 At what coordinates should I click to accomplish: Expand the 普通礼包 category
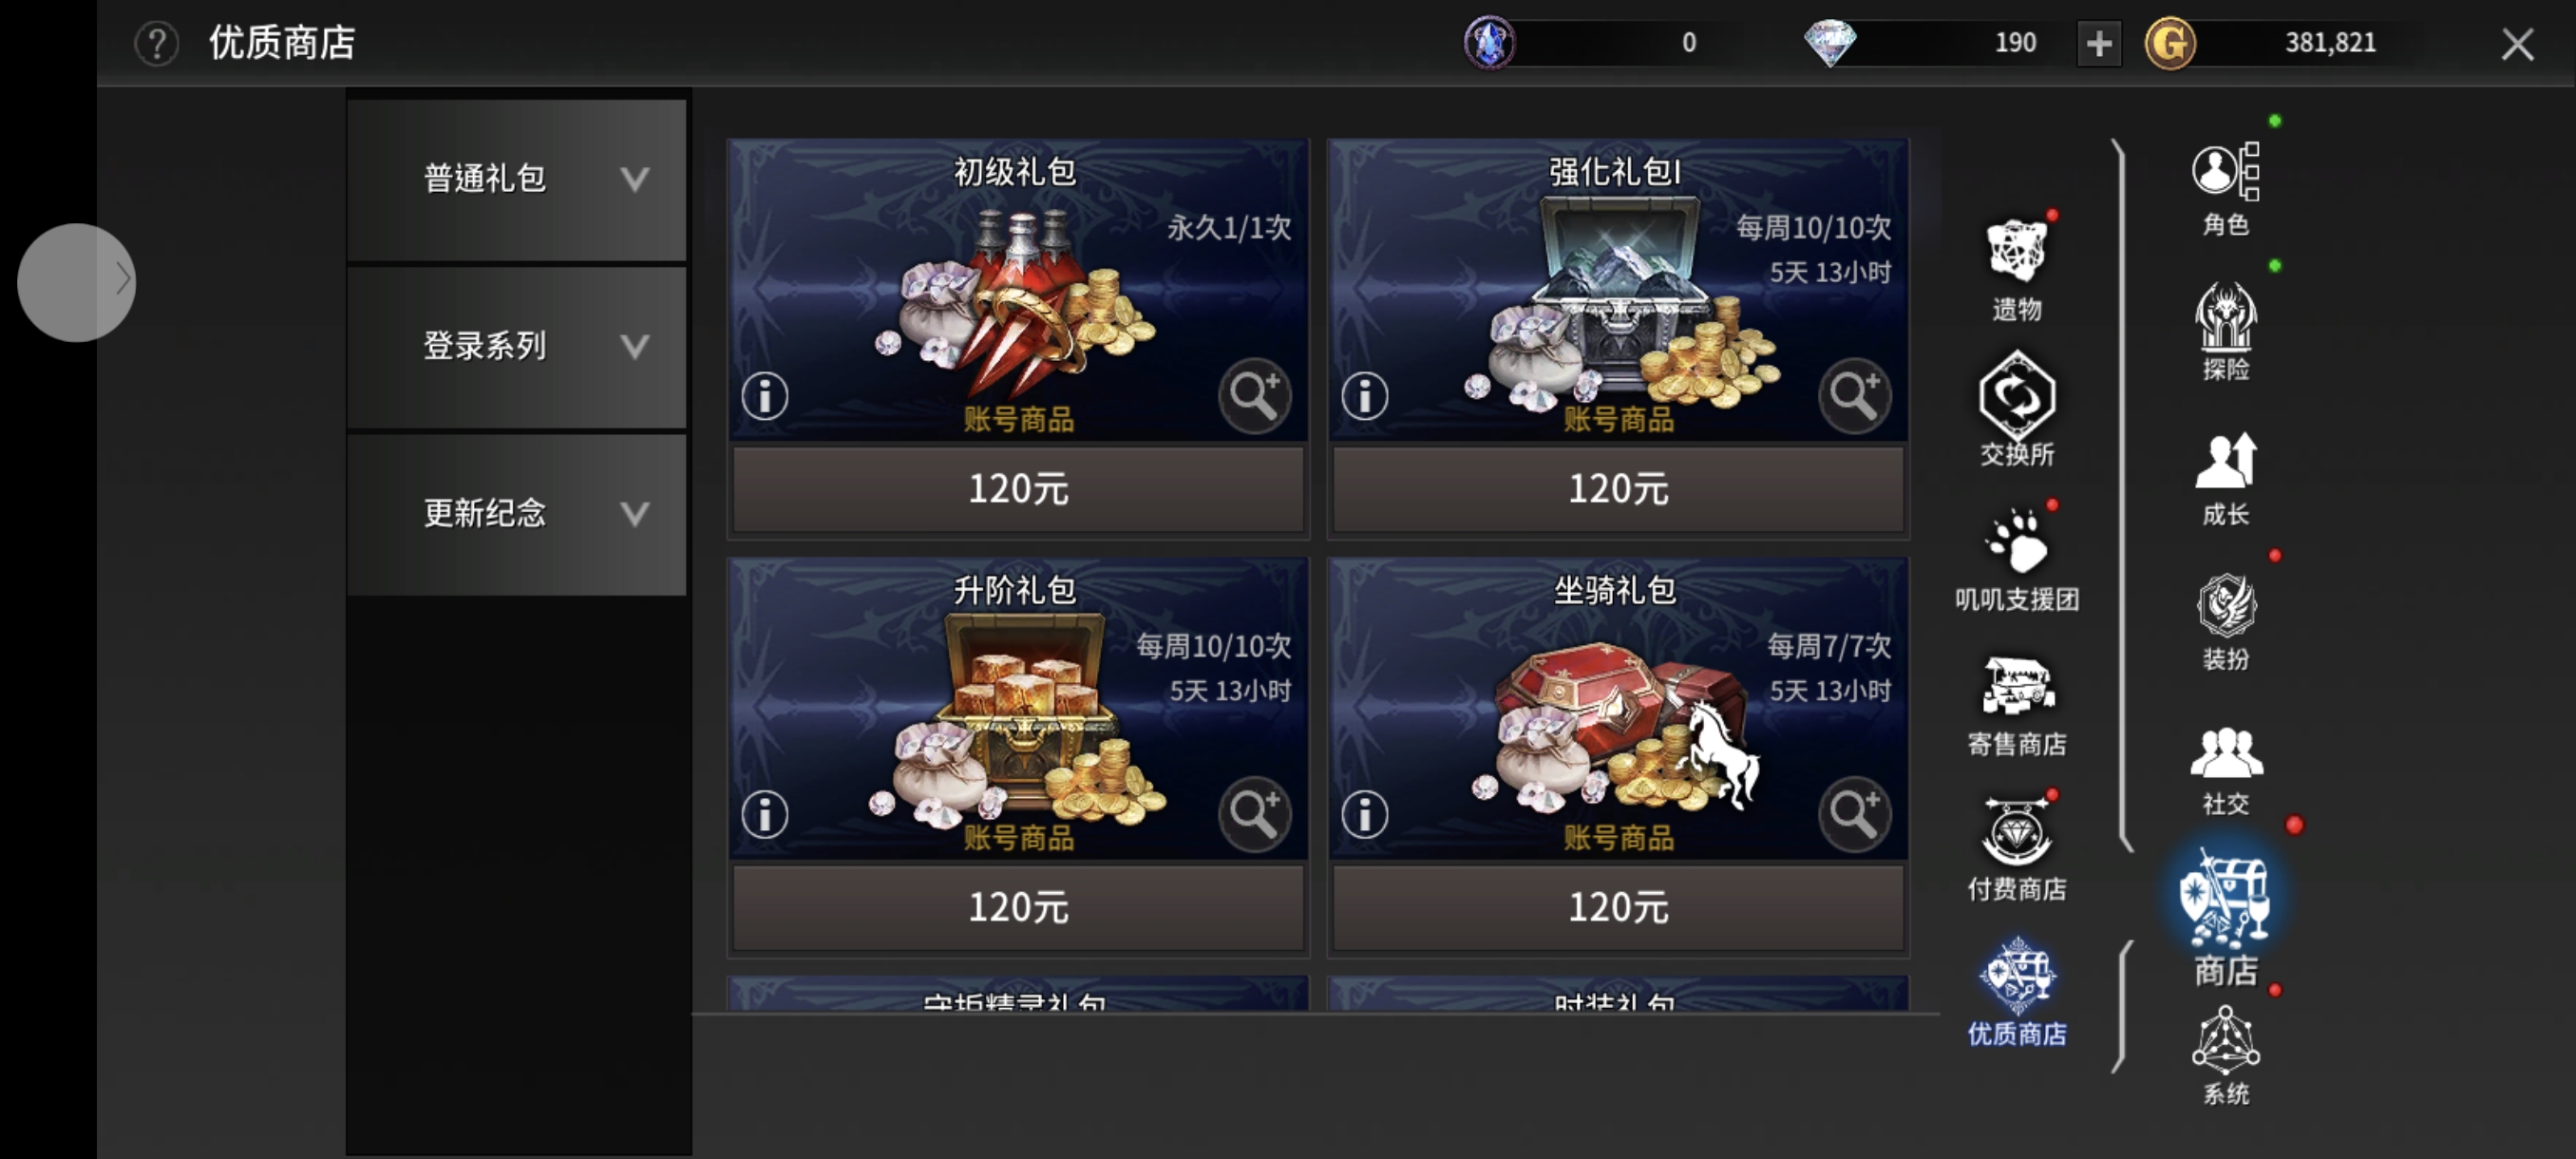tap(516, 179)
